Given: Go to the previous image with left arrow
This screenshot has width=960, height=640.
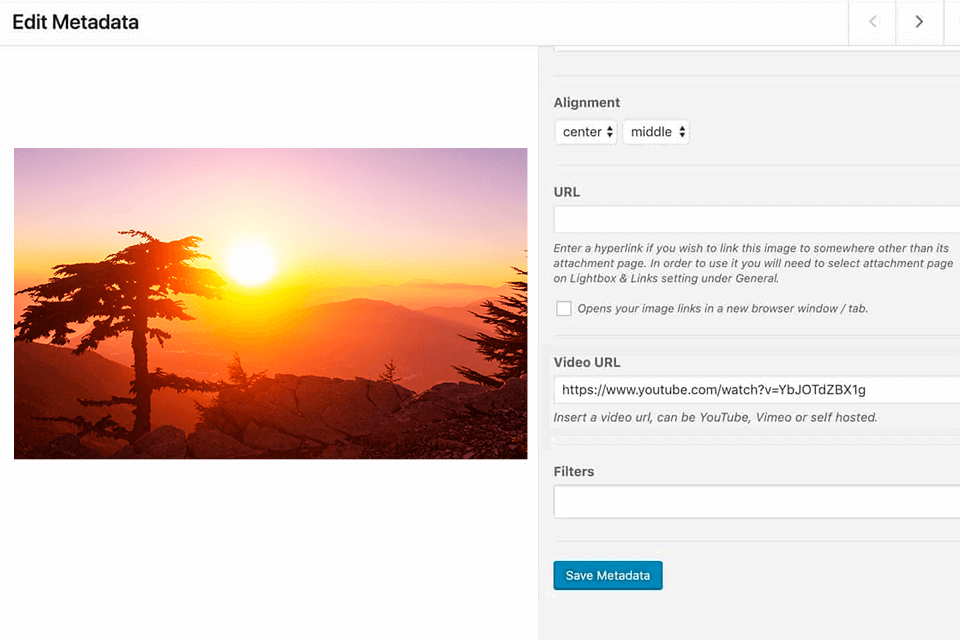Looking at the screenshot, I should click(872, 22).
